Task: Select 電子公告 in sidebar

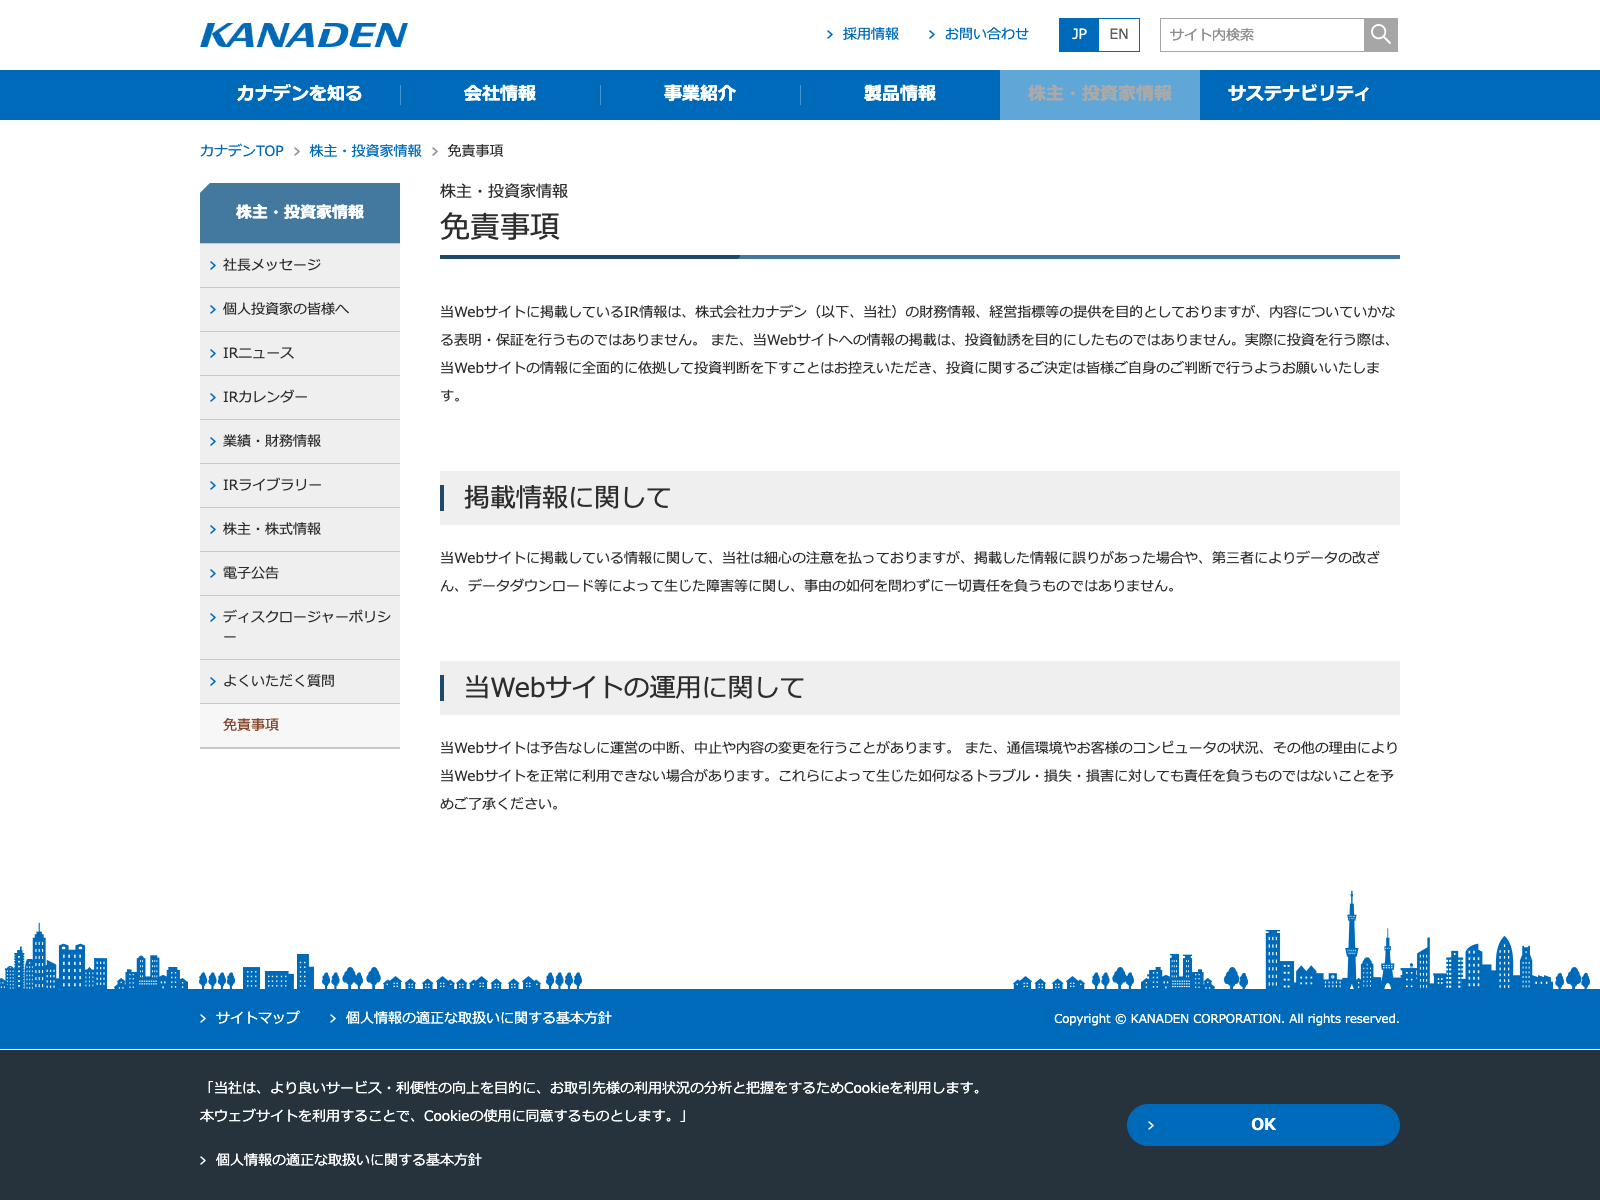Action: coord(251,573)
